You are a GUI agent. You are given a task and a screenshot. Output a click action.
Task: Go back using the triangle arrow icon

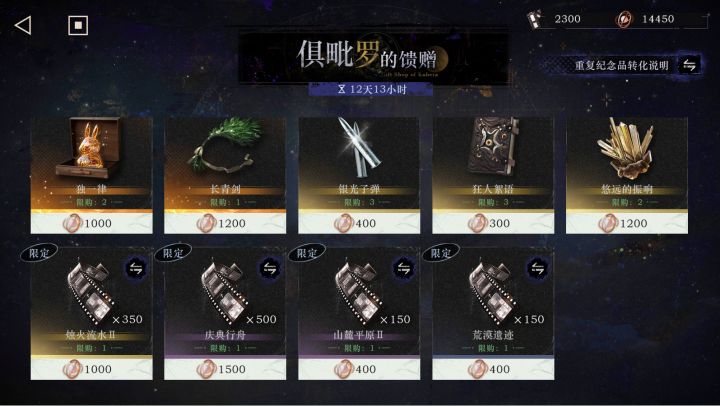pyautogui.click(x=23, y=25)
